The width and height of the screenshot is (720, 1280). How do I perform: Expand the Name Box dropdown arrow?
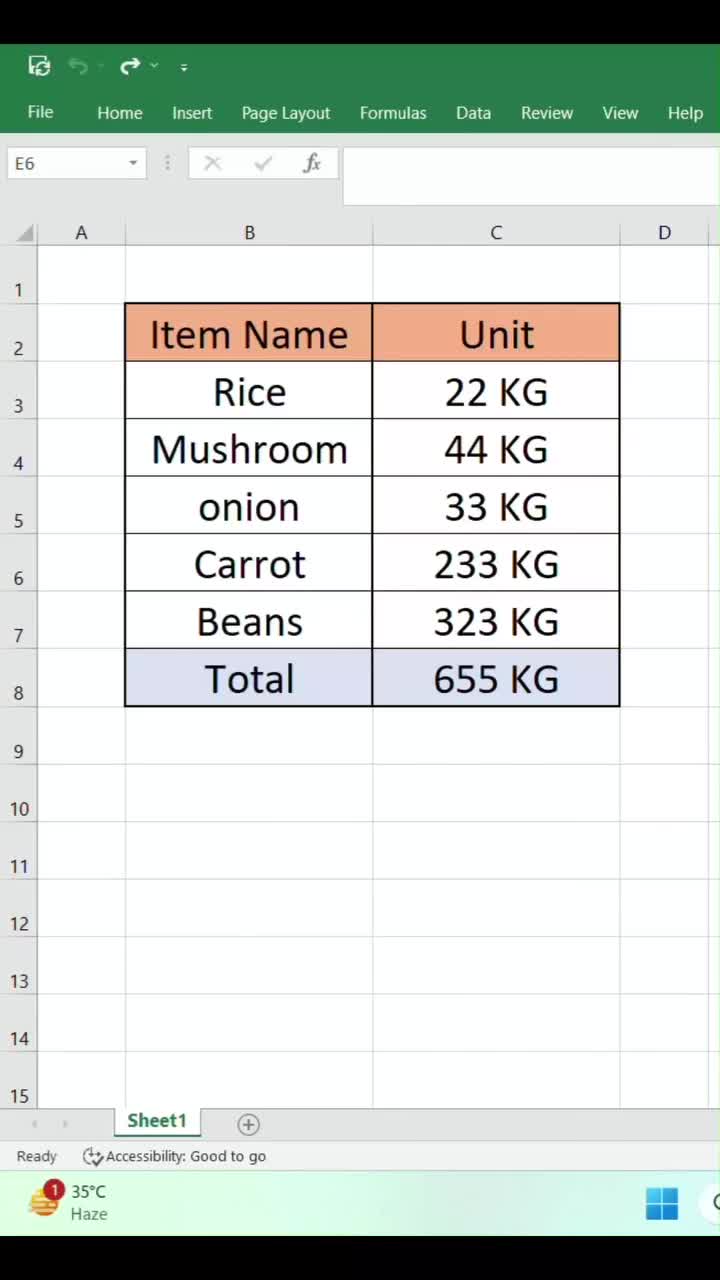[132, 163]
